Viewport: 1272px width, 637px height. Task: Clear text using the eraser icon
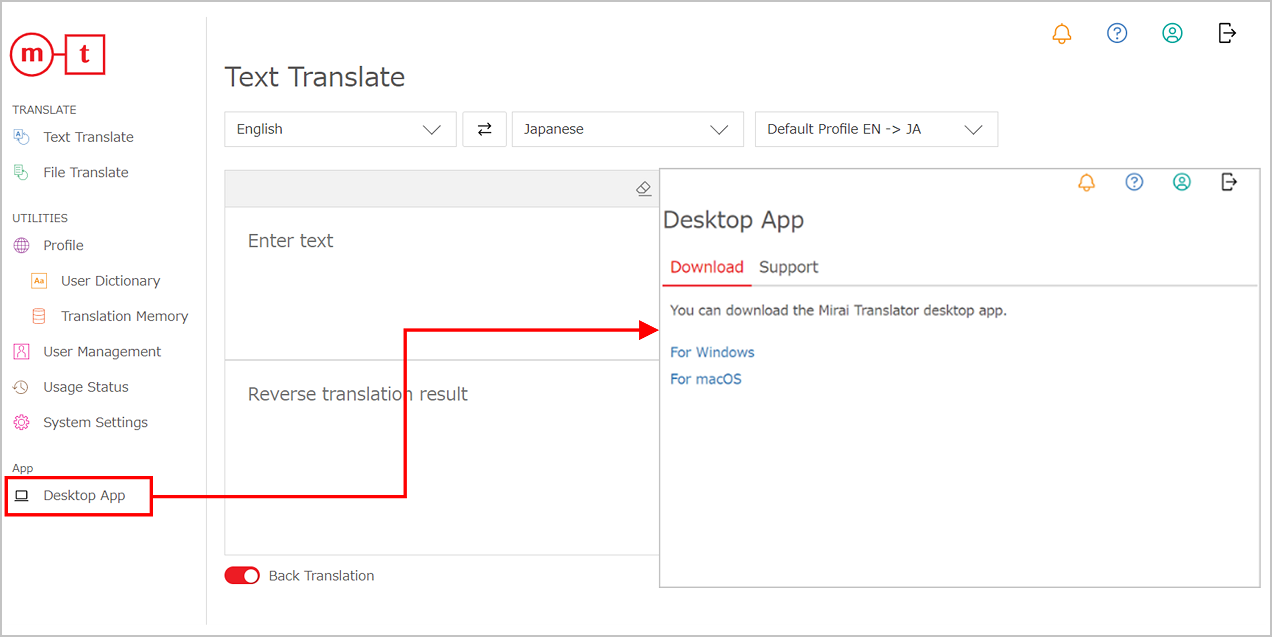[644, 188]
